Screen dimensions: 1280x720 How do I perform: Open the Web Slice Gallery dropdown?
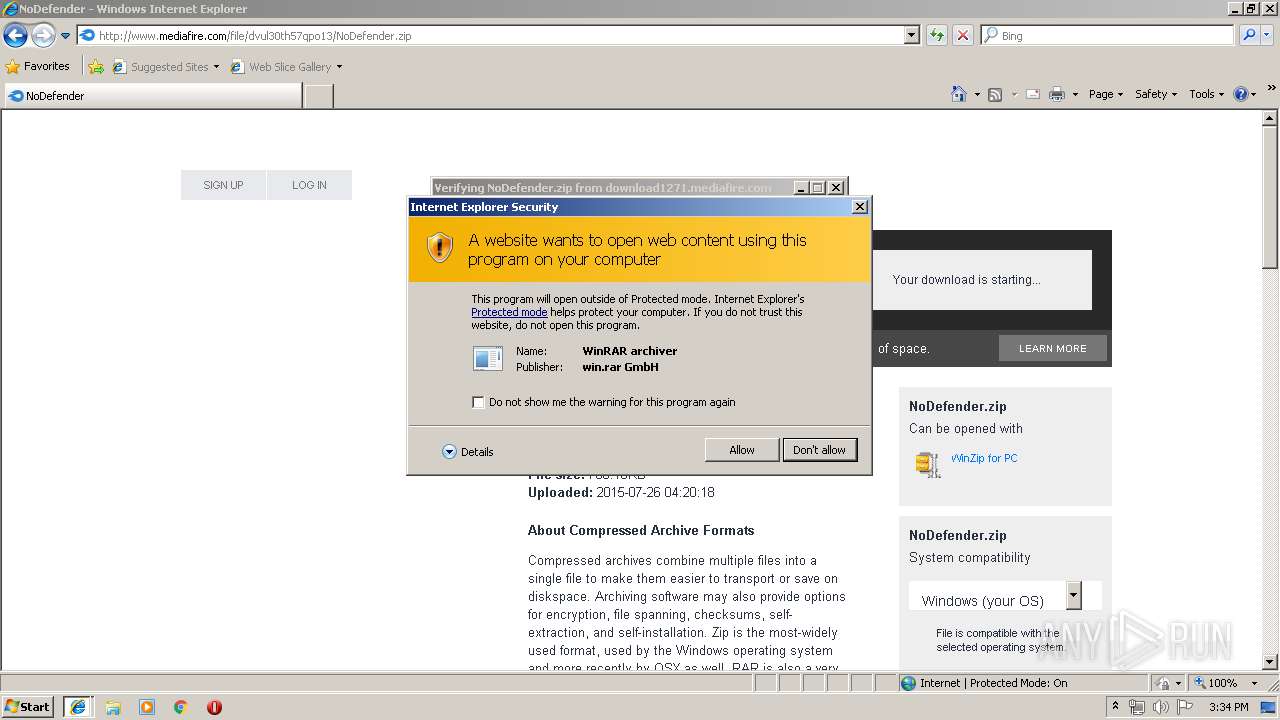tap(339, 67)
